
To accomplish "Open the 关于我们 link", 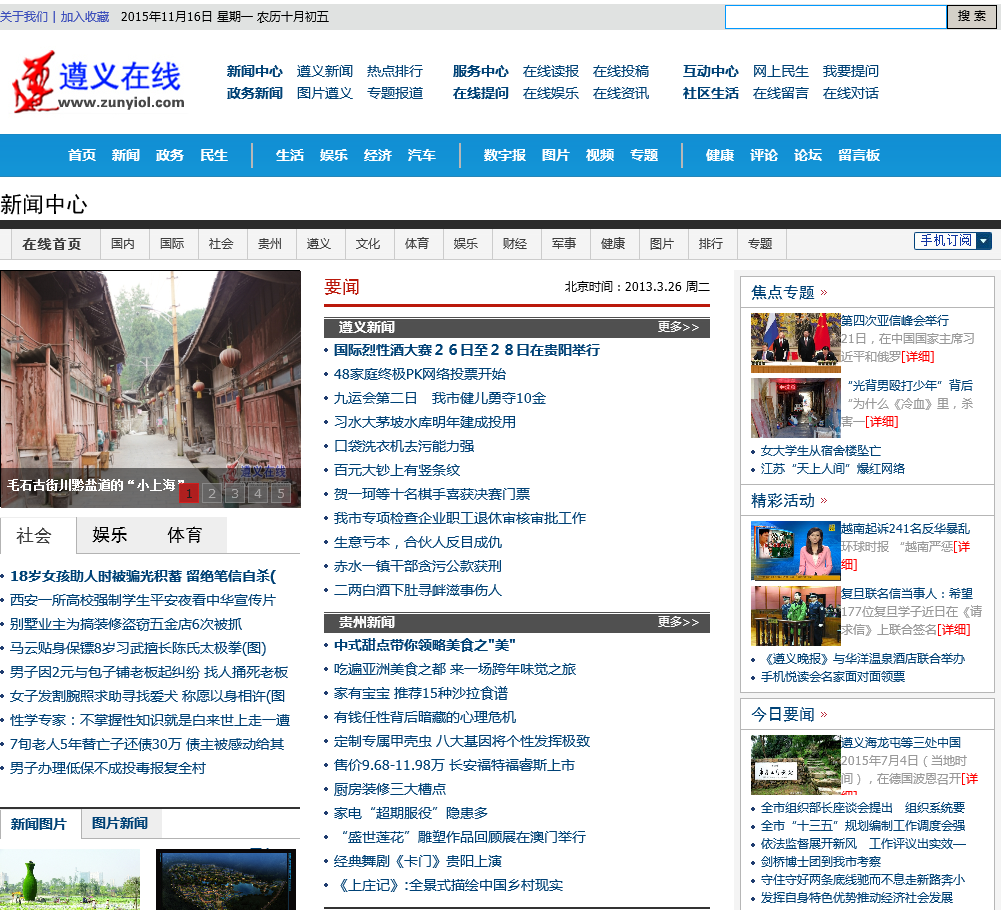I will point(24,17).
